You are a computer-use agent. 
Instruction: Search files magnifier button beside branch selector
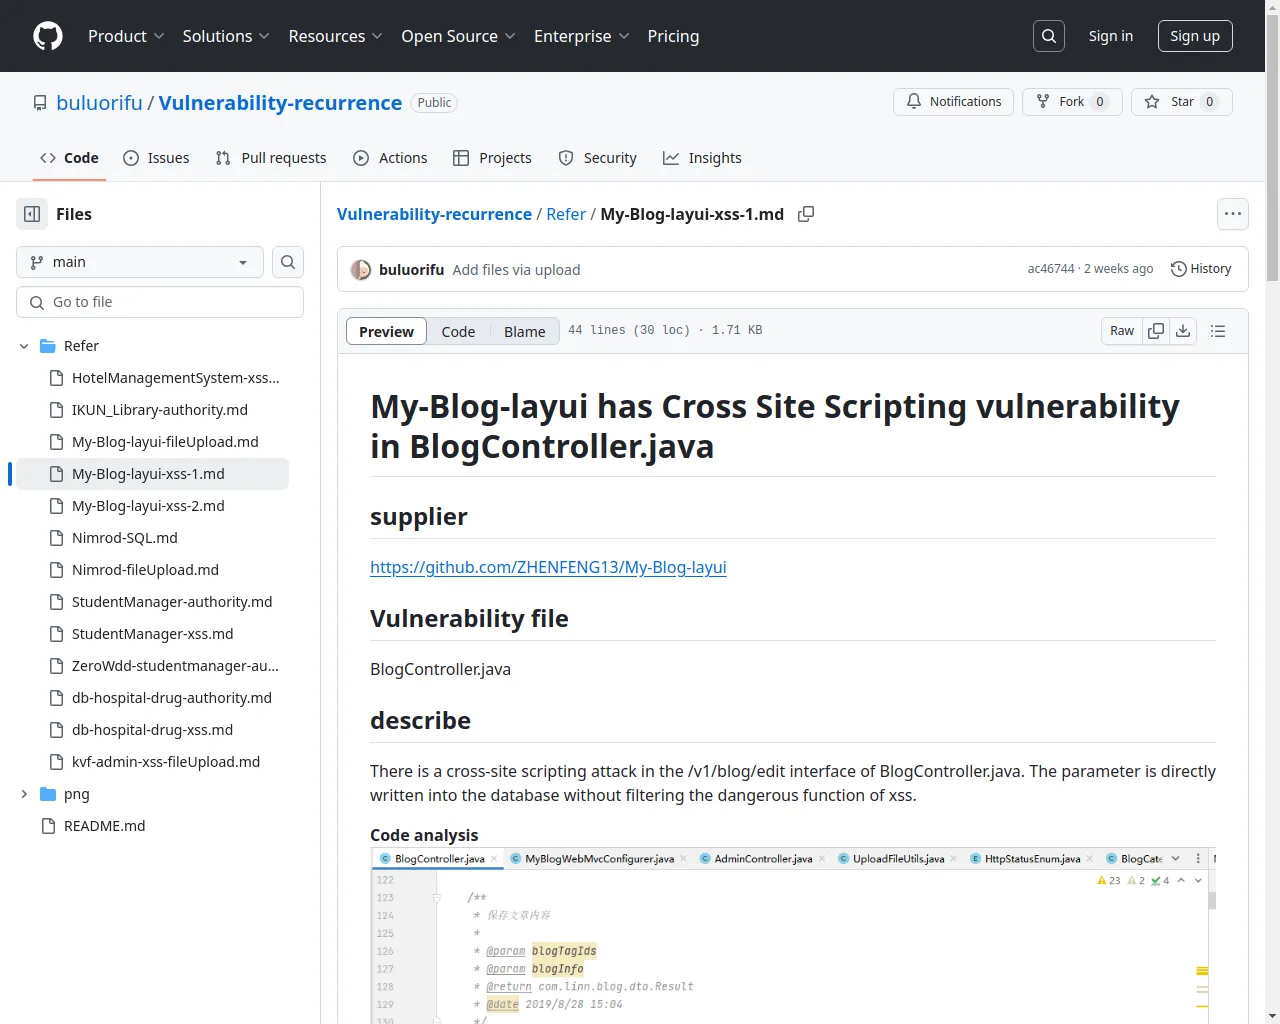pyautogui.click(x=288, y=262)
